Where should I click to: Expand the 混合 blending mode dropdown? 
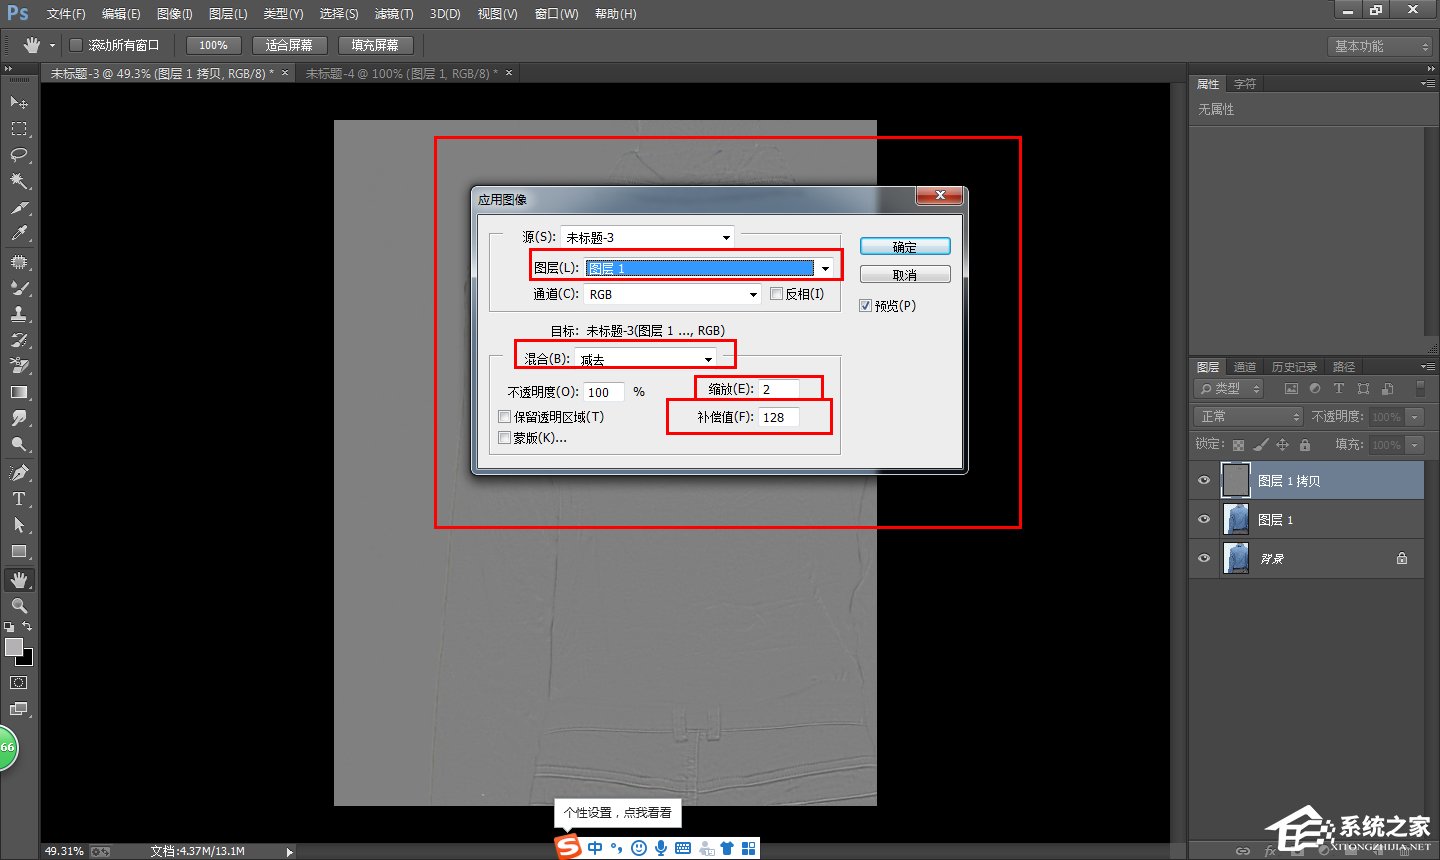[x=708, y=359]
